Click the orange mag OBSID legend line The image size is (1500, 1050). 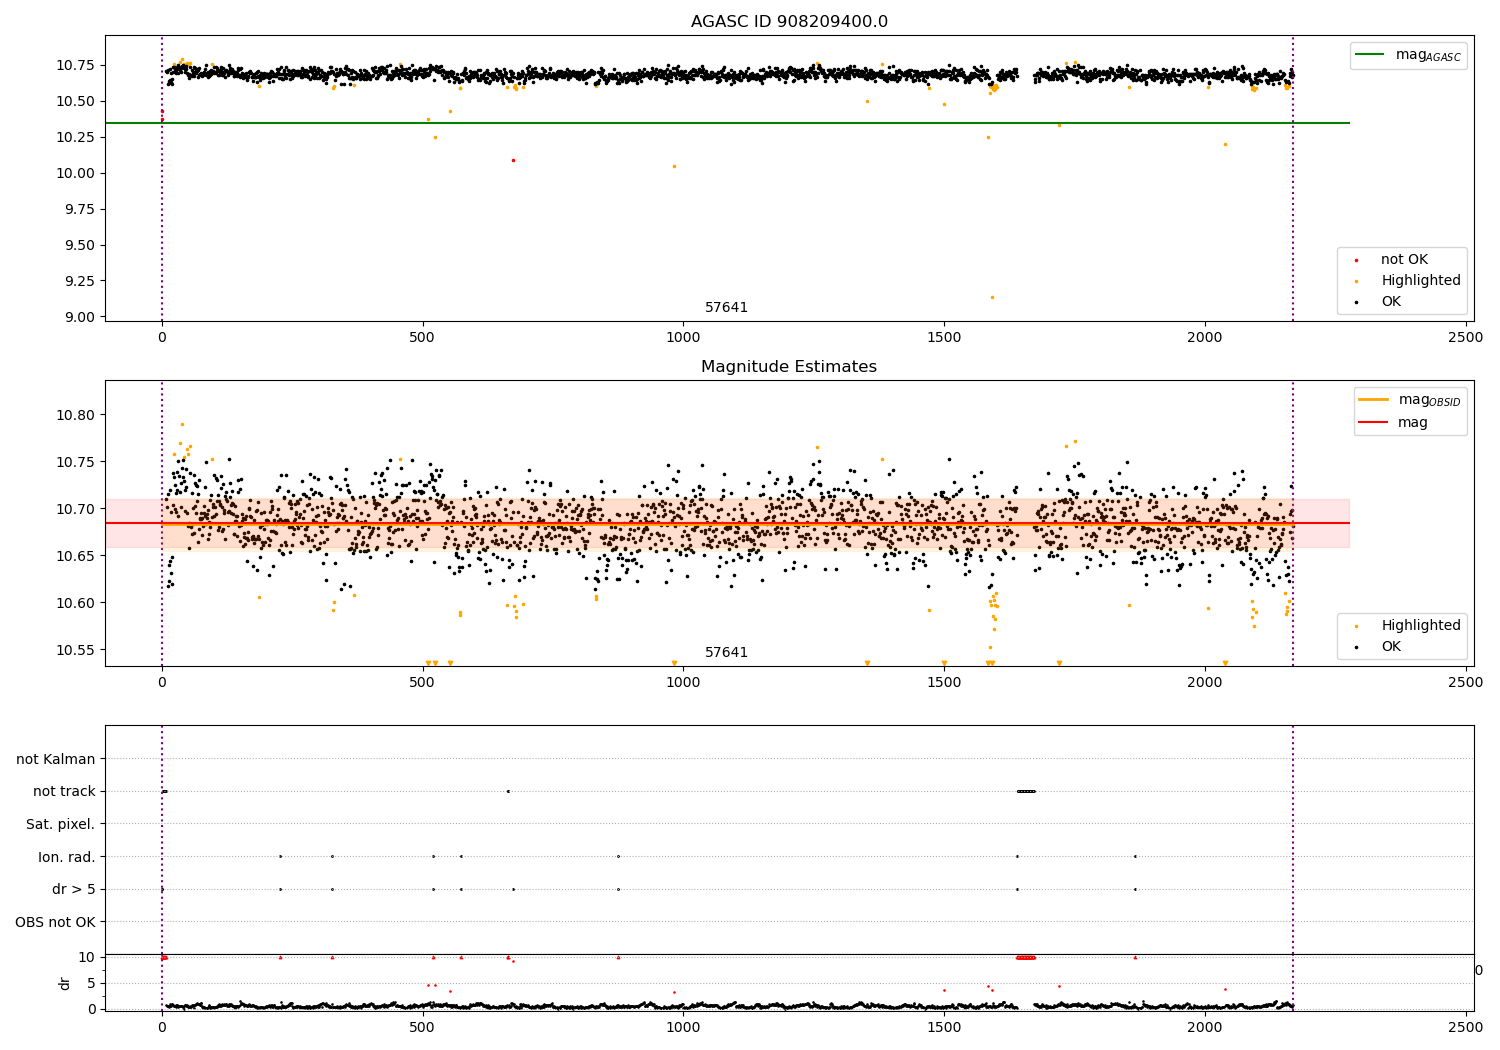coord(1374,400)
